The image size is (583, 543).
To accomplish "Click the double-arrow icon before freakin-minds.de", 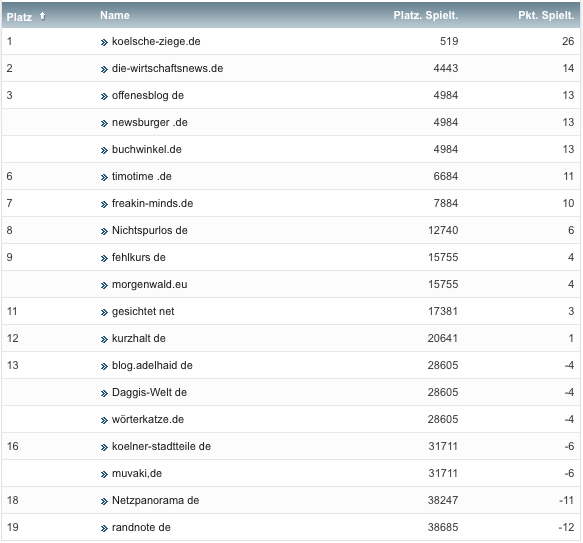I will pos(104,205).
